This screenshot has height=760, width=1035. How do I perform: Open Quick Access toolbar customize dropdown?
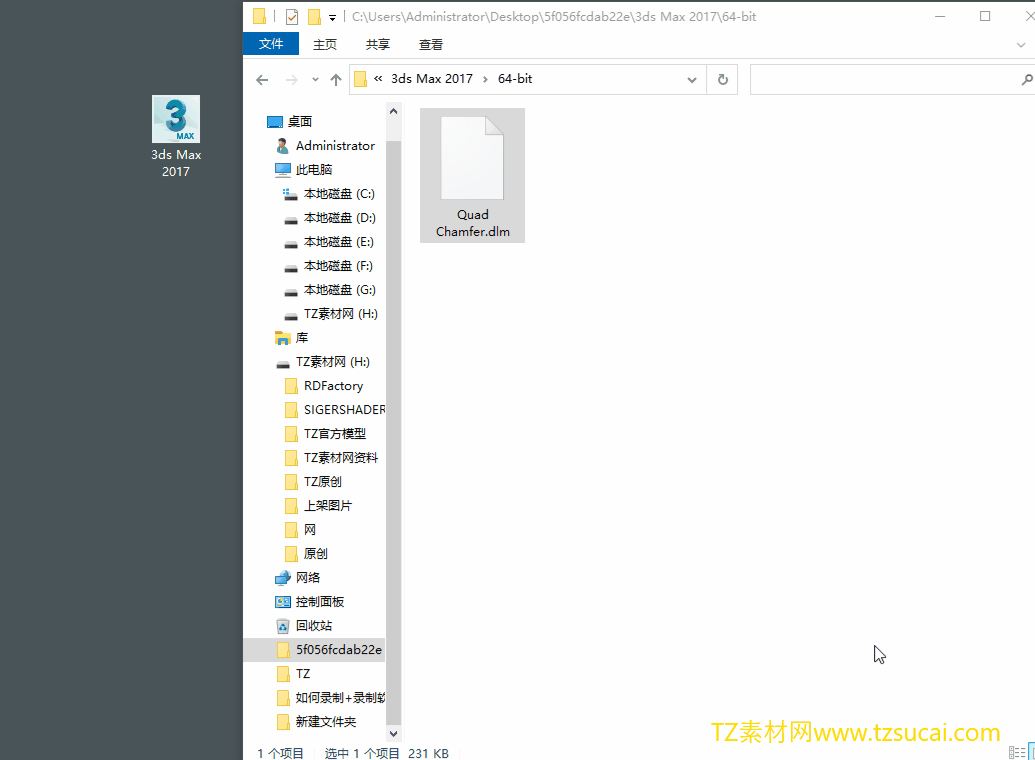(x=333, y=17)
